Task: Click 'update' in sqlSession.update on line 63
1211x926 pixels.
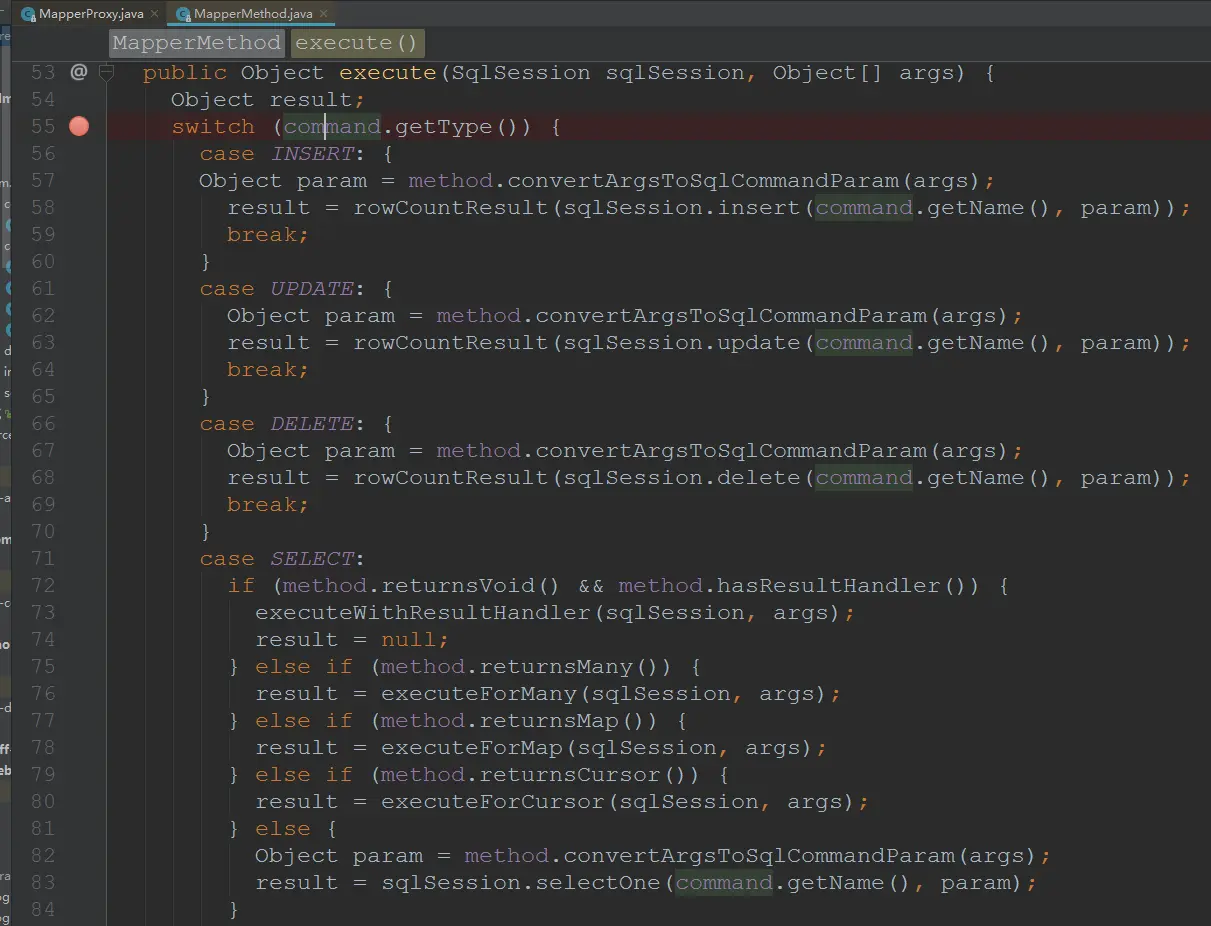Action: (759, 342)
